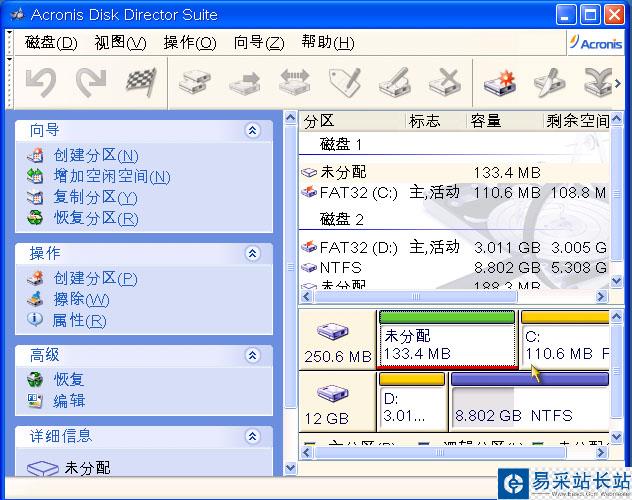The height and width of the screenshot is (500, 632).
Task: Click the Merge partitions toolbar icon
Action: point(598,83)
